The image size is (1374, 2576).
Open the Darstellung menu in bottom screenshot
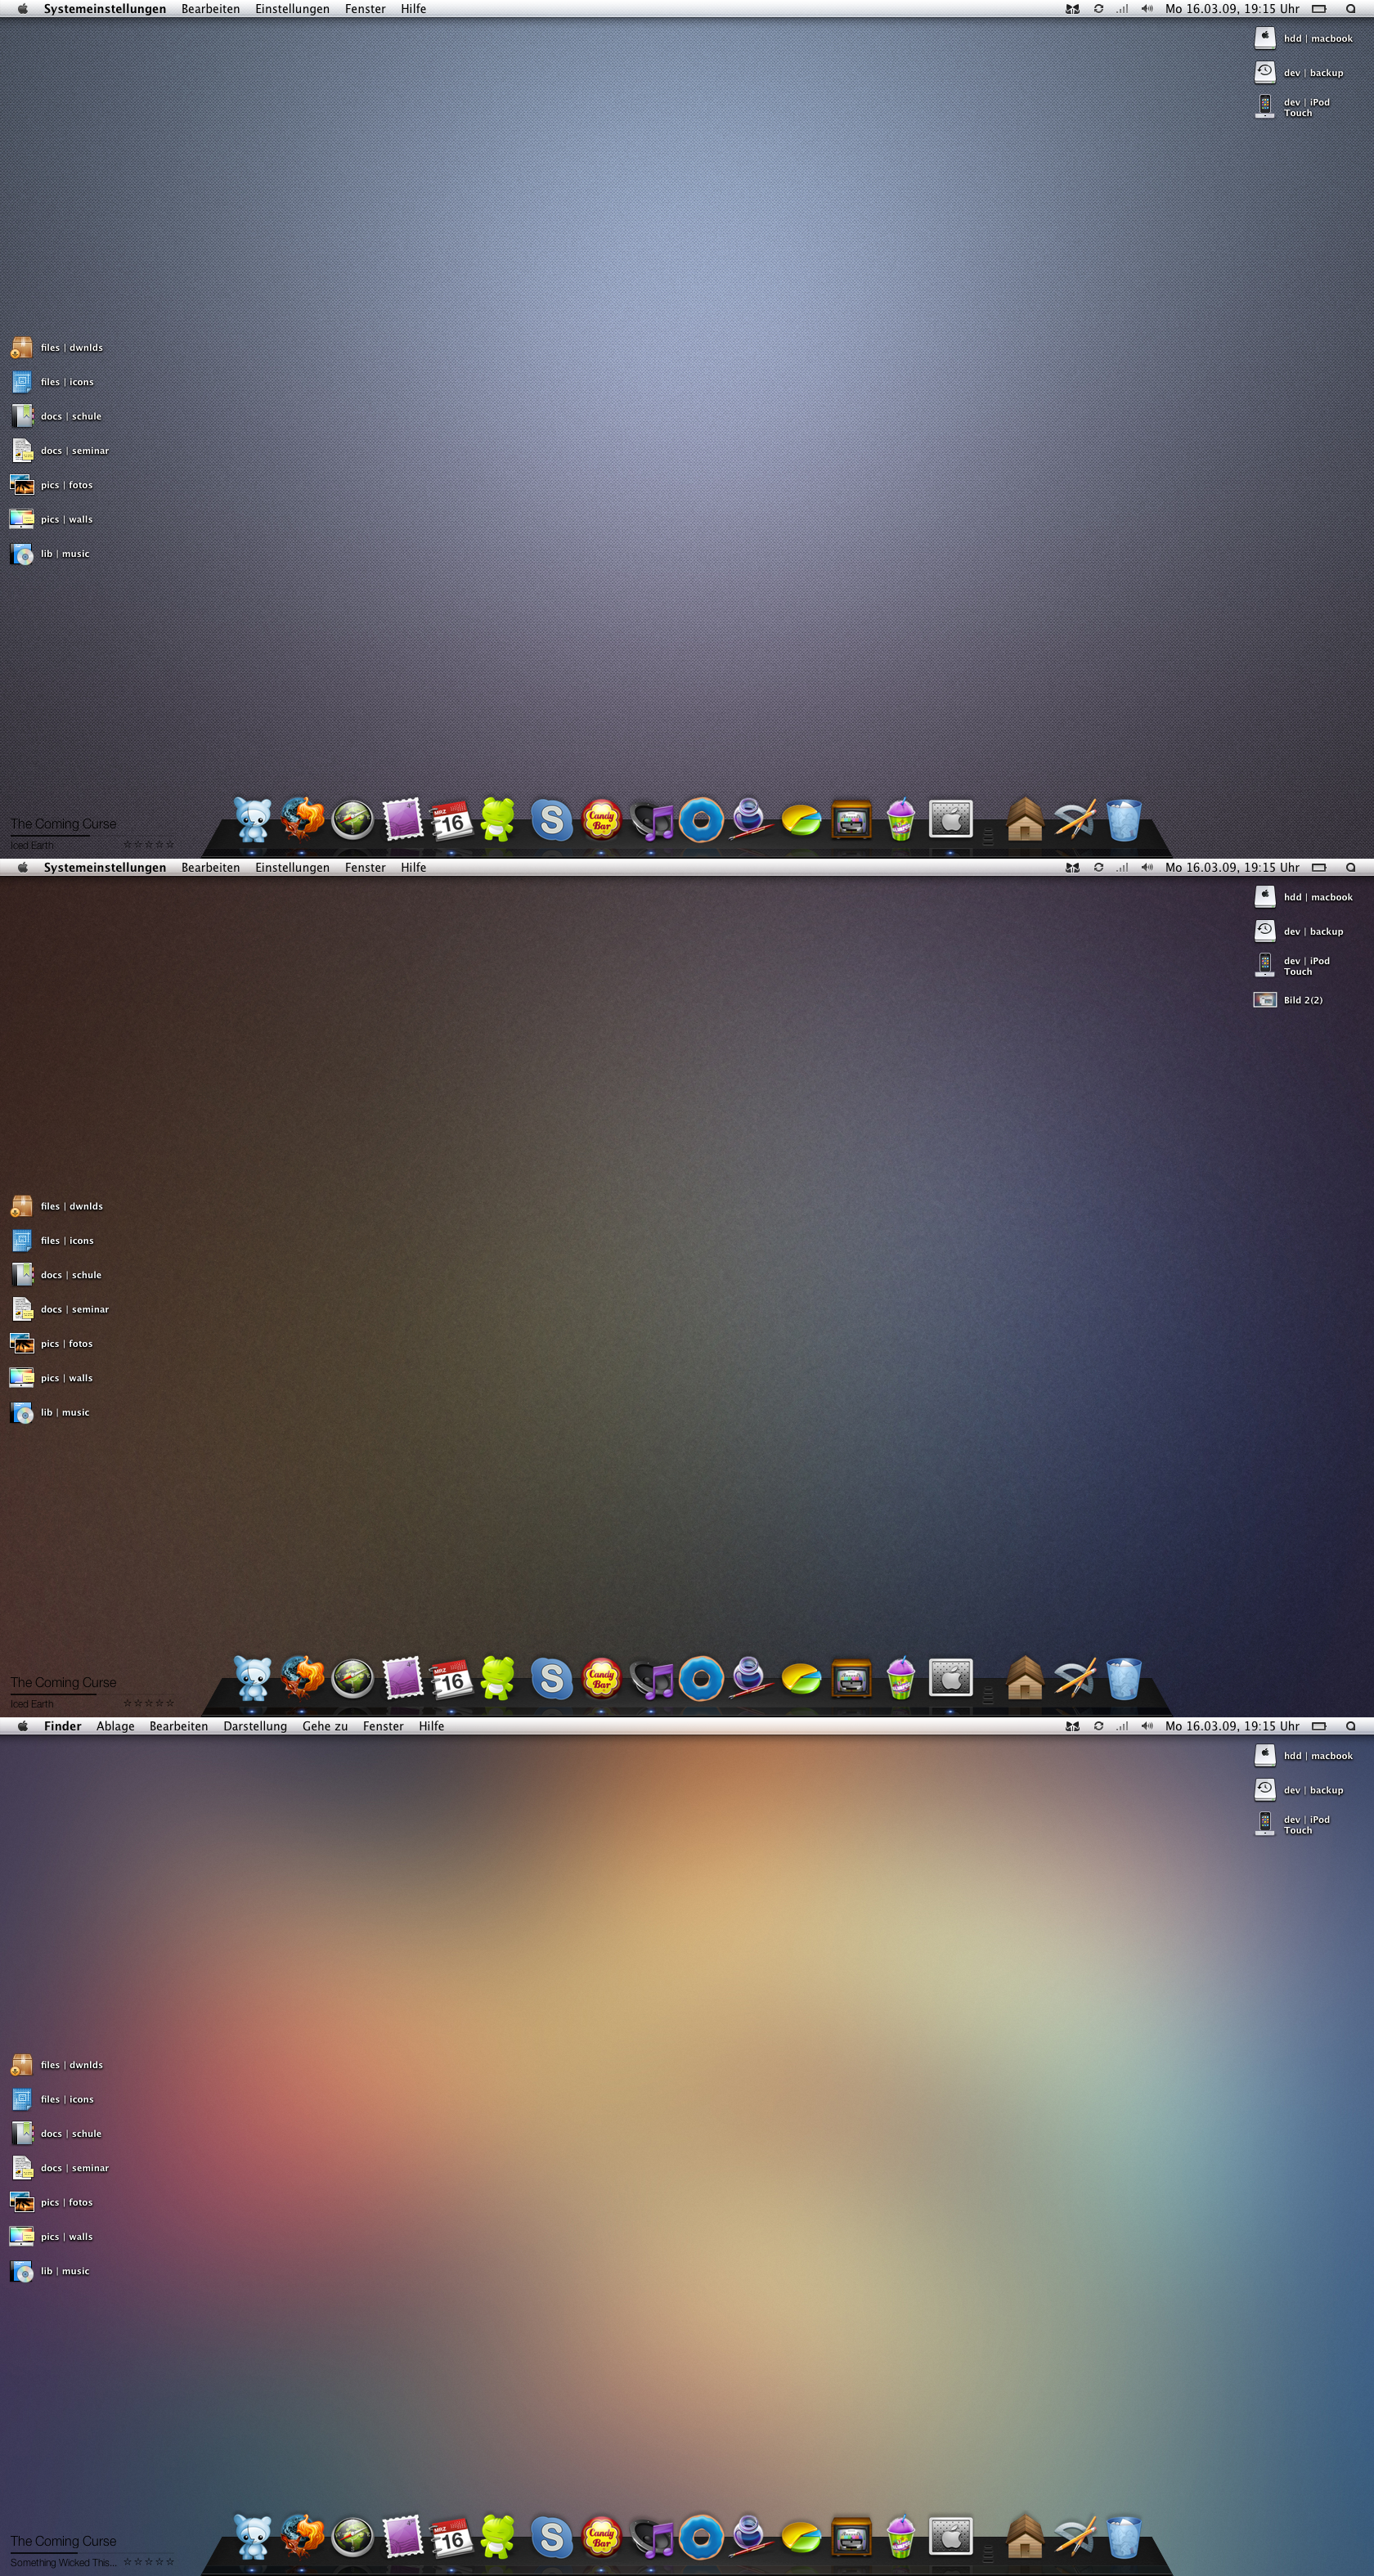pyautogui.click(x=255, y=1726)
